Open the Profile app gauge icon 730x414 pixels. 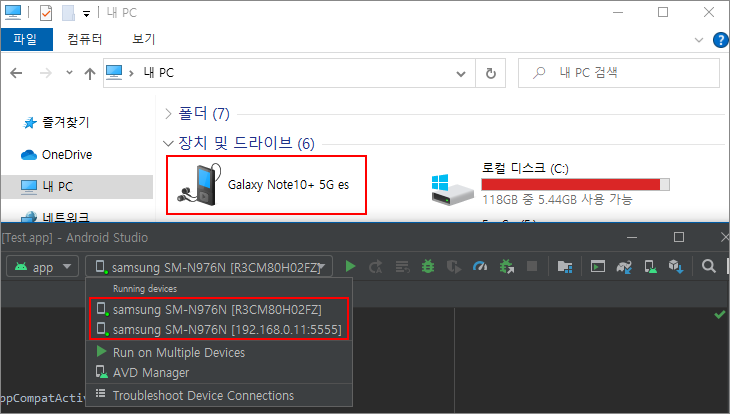point(480,266)
